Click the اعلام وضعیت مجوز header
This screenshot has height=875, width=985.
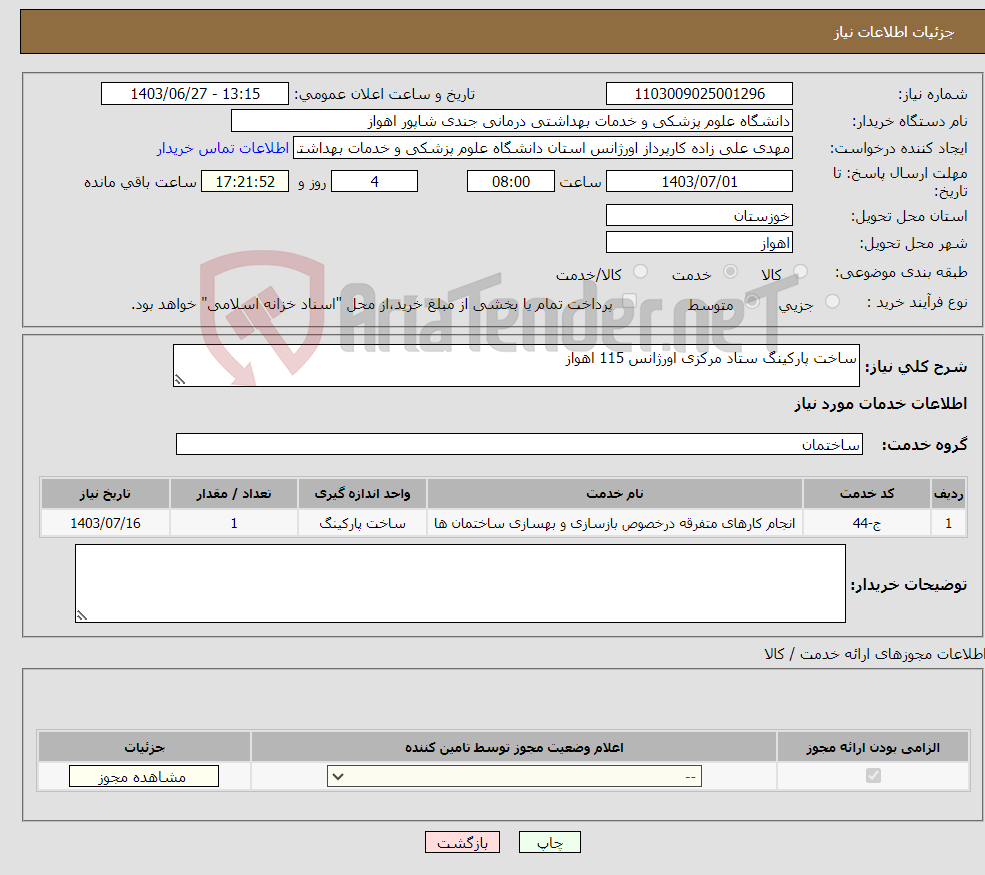click(x=514, y=747)
